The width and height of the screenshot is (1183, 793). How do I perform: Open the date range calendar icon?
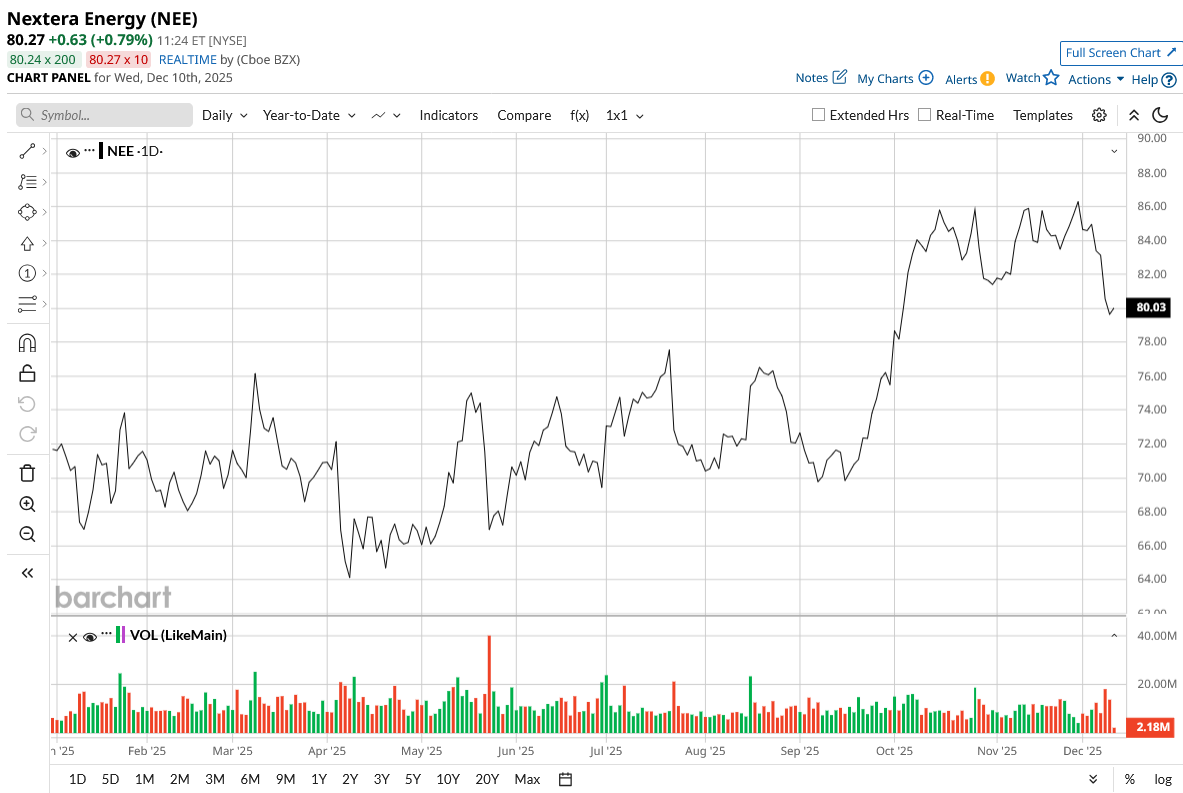565,779
